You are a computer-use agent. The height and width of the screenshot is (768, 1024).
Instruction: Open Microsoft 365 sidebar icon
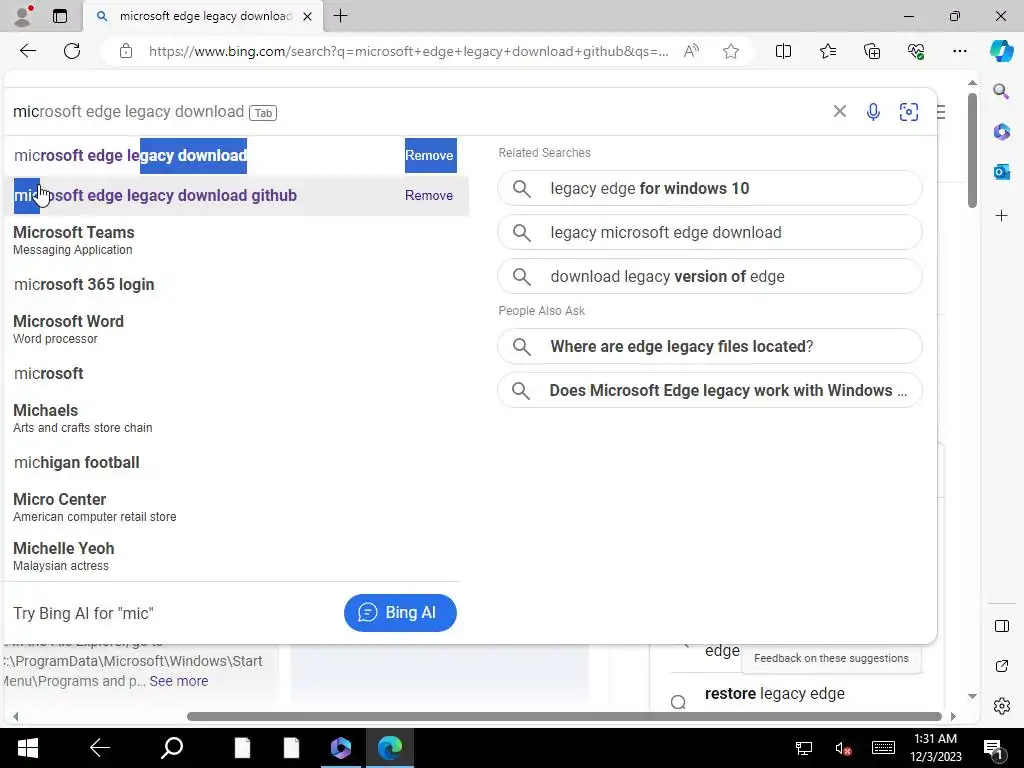pyautogui.click(x=1001, y=132)
